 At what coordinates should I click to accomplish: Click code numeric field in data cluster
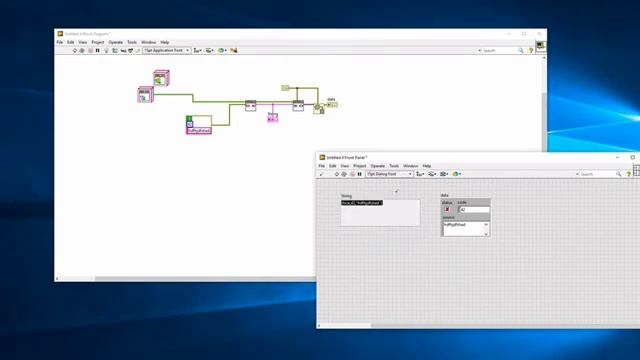(x=475, y=210)
